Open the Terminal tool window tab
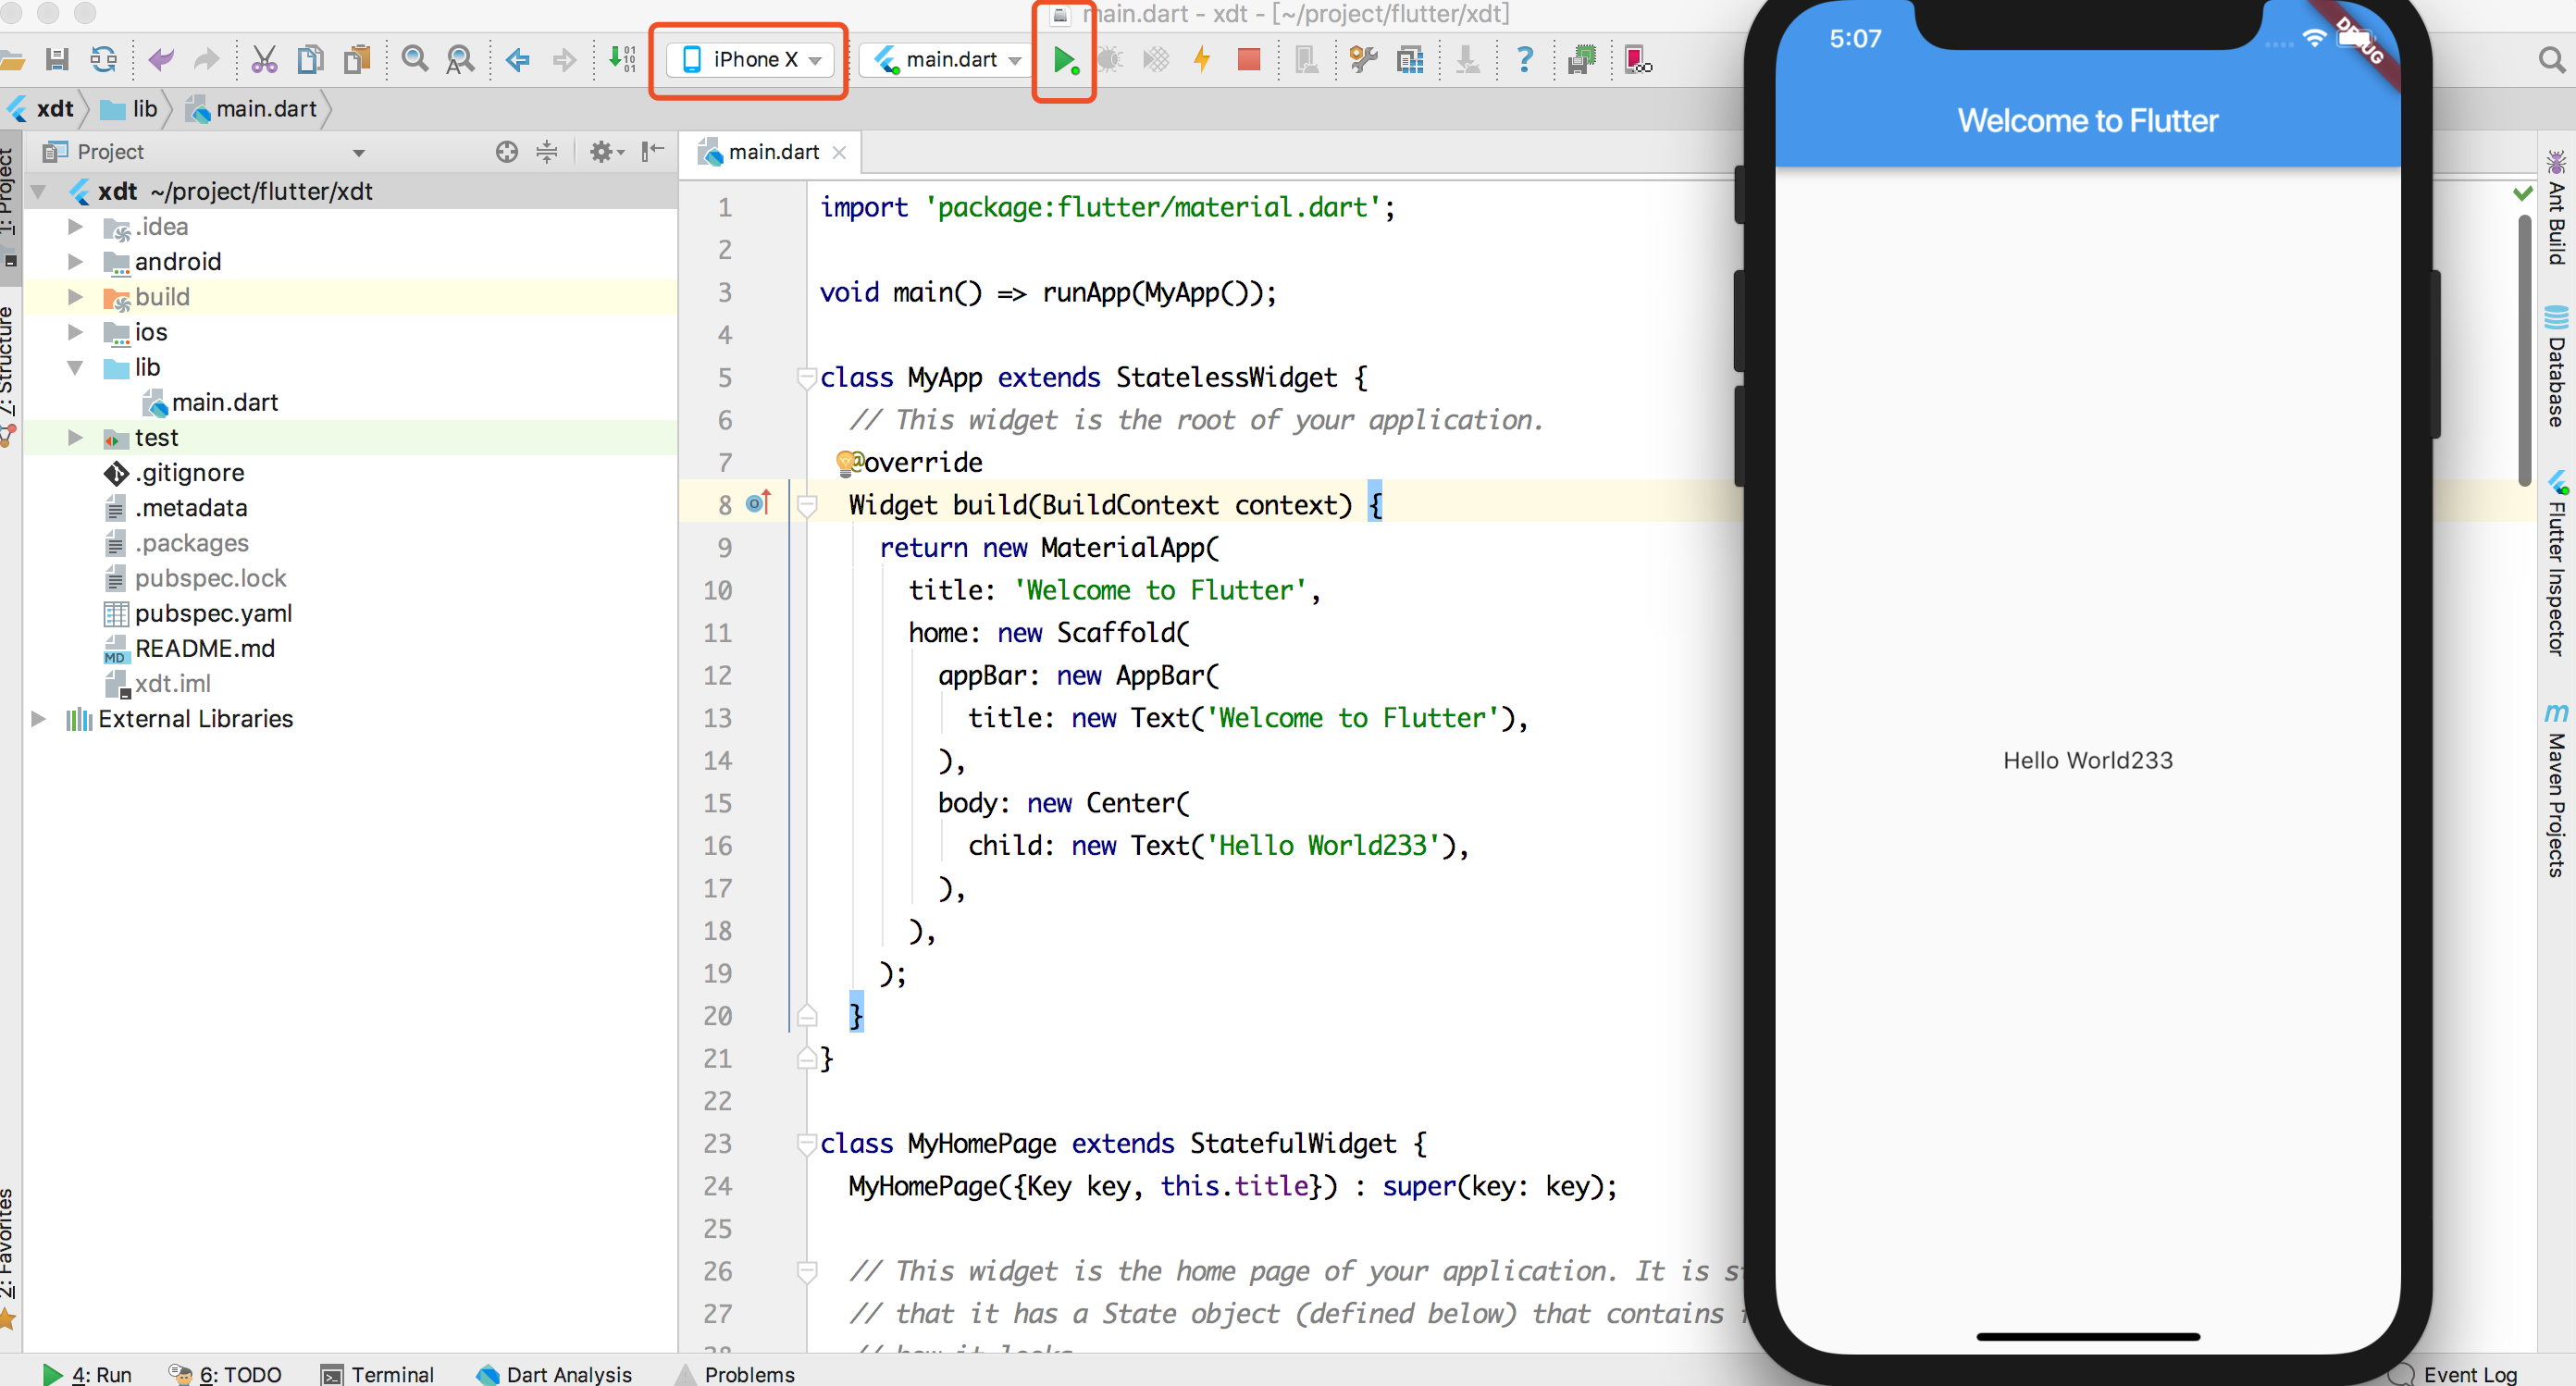 [377, 1374]
